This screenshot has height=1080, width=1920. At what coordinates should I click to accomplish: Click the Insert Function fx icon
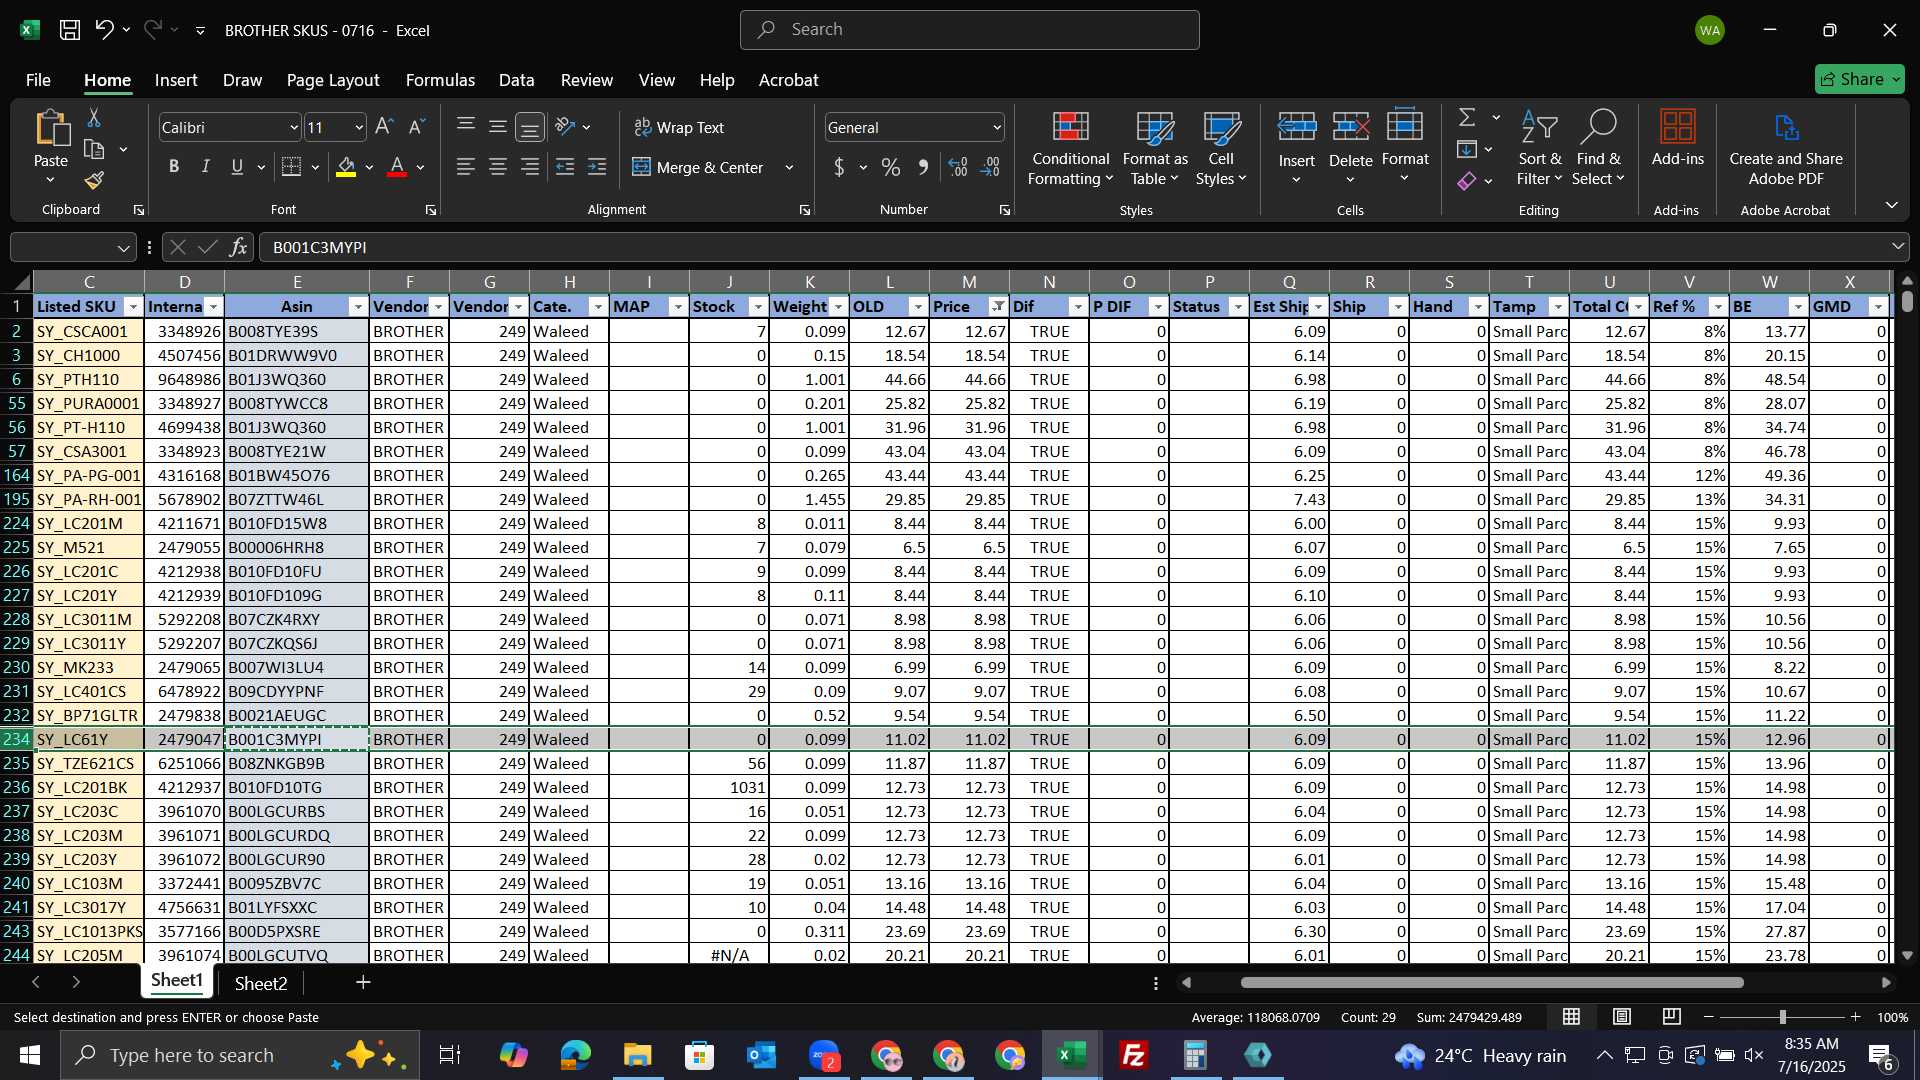(238, 247)
